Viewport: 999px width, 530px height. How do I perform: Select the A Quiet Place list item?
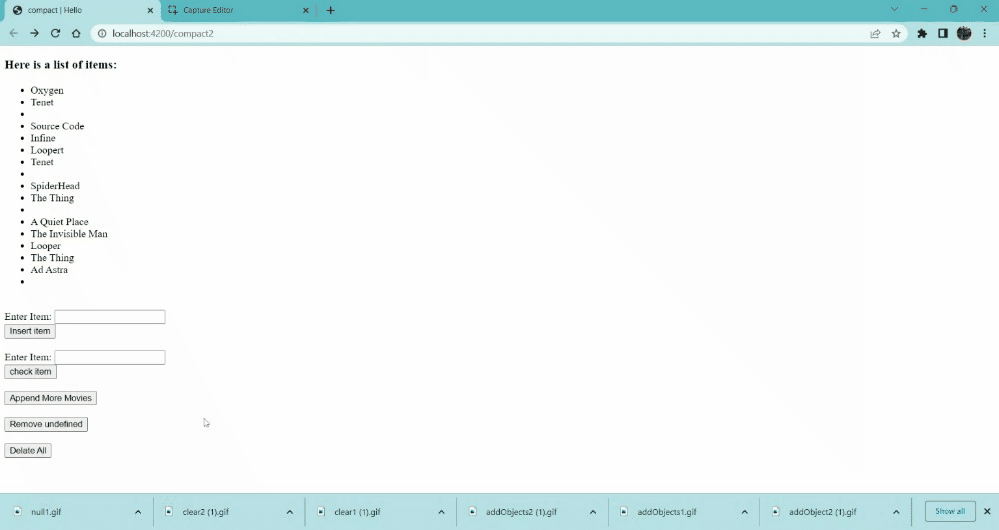click(x=59, y=222)
